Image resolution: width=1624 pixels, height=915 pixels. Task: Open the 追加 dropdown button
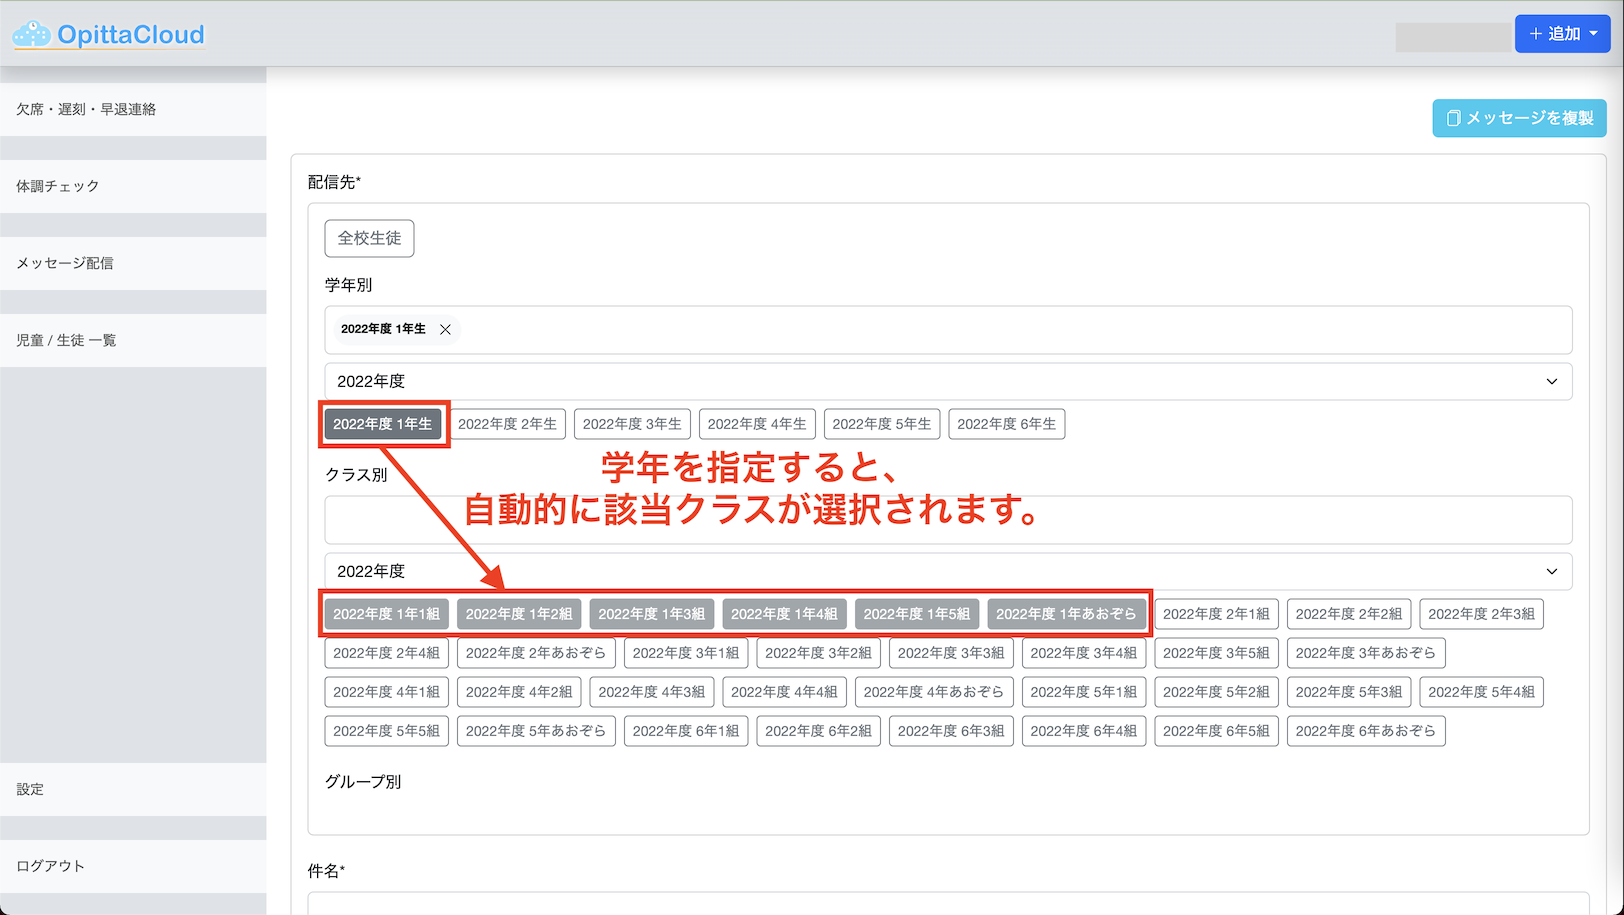click(1562, 34)
